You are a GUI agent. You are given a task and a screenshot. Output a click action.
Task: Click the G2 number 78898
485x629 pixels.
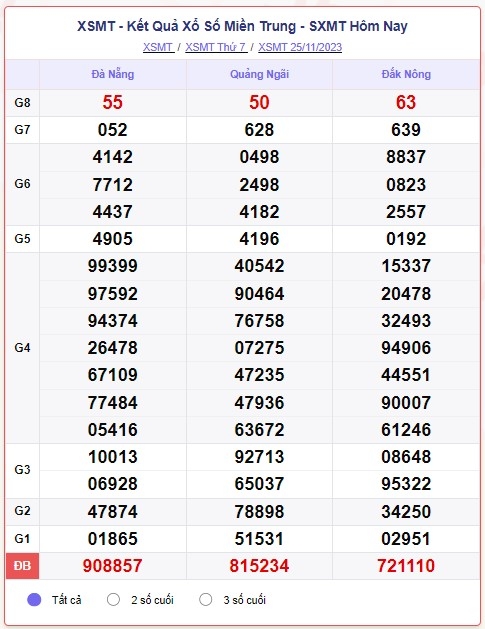tap(259, 512)
